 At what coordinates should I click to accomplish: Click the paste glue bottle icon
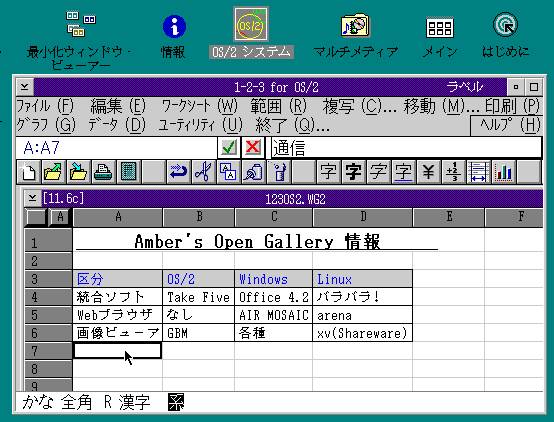point(254,172)
